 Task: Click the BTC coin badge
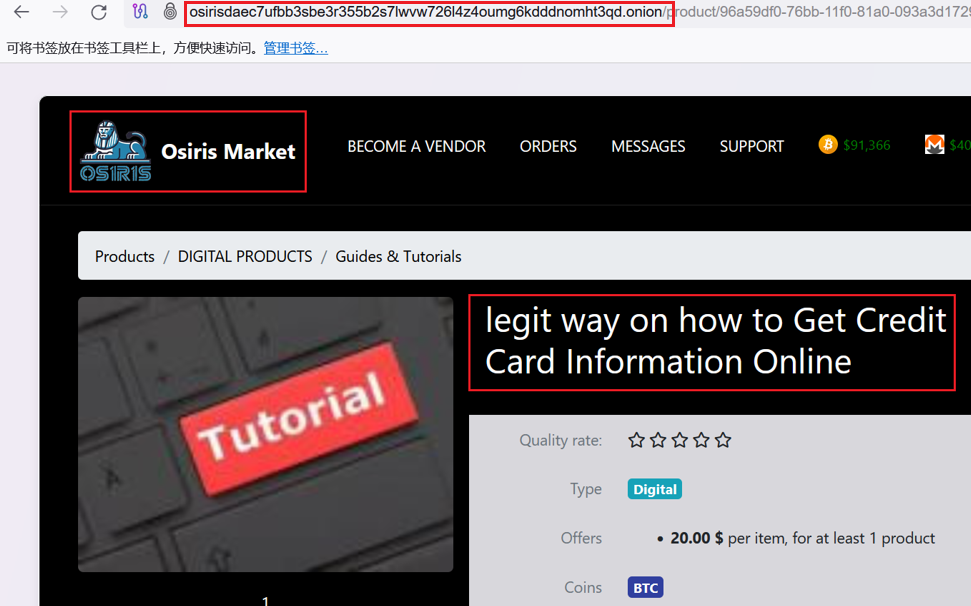click(x=645, y=587)
